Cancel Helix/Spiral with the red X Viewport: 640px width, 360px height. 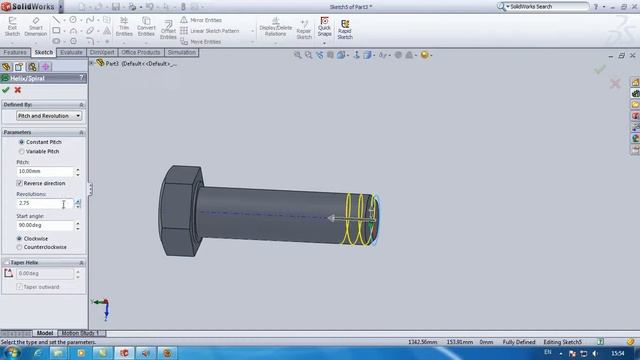click(18, 90)
